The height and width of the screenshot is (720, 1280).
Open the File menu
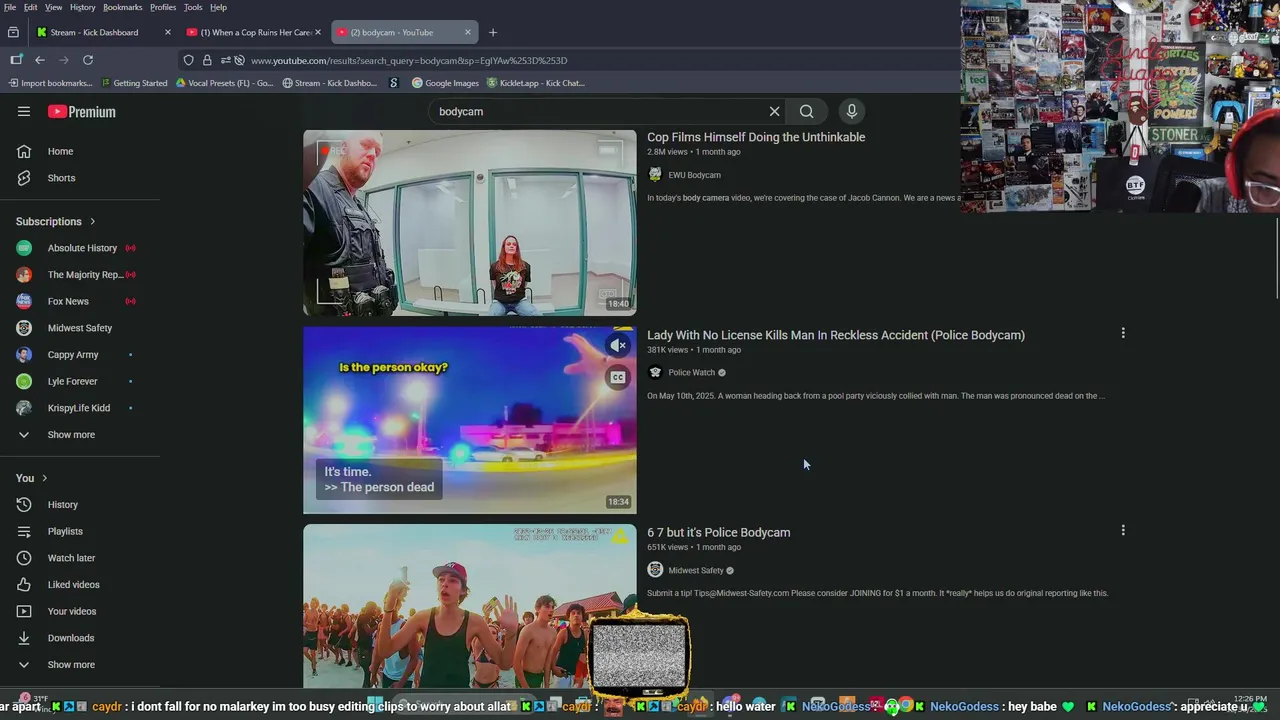point(10,7)
